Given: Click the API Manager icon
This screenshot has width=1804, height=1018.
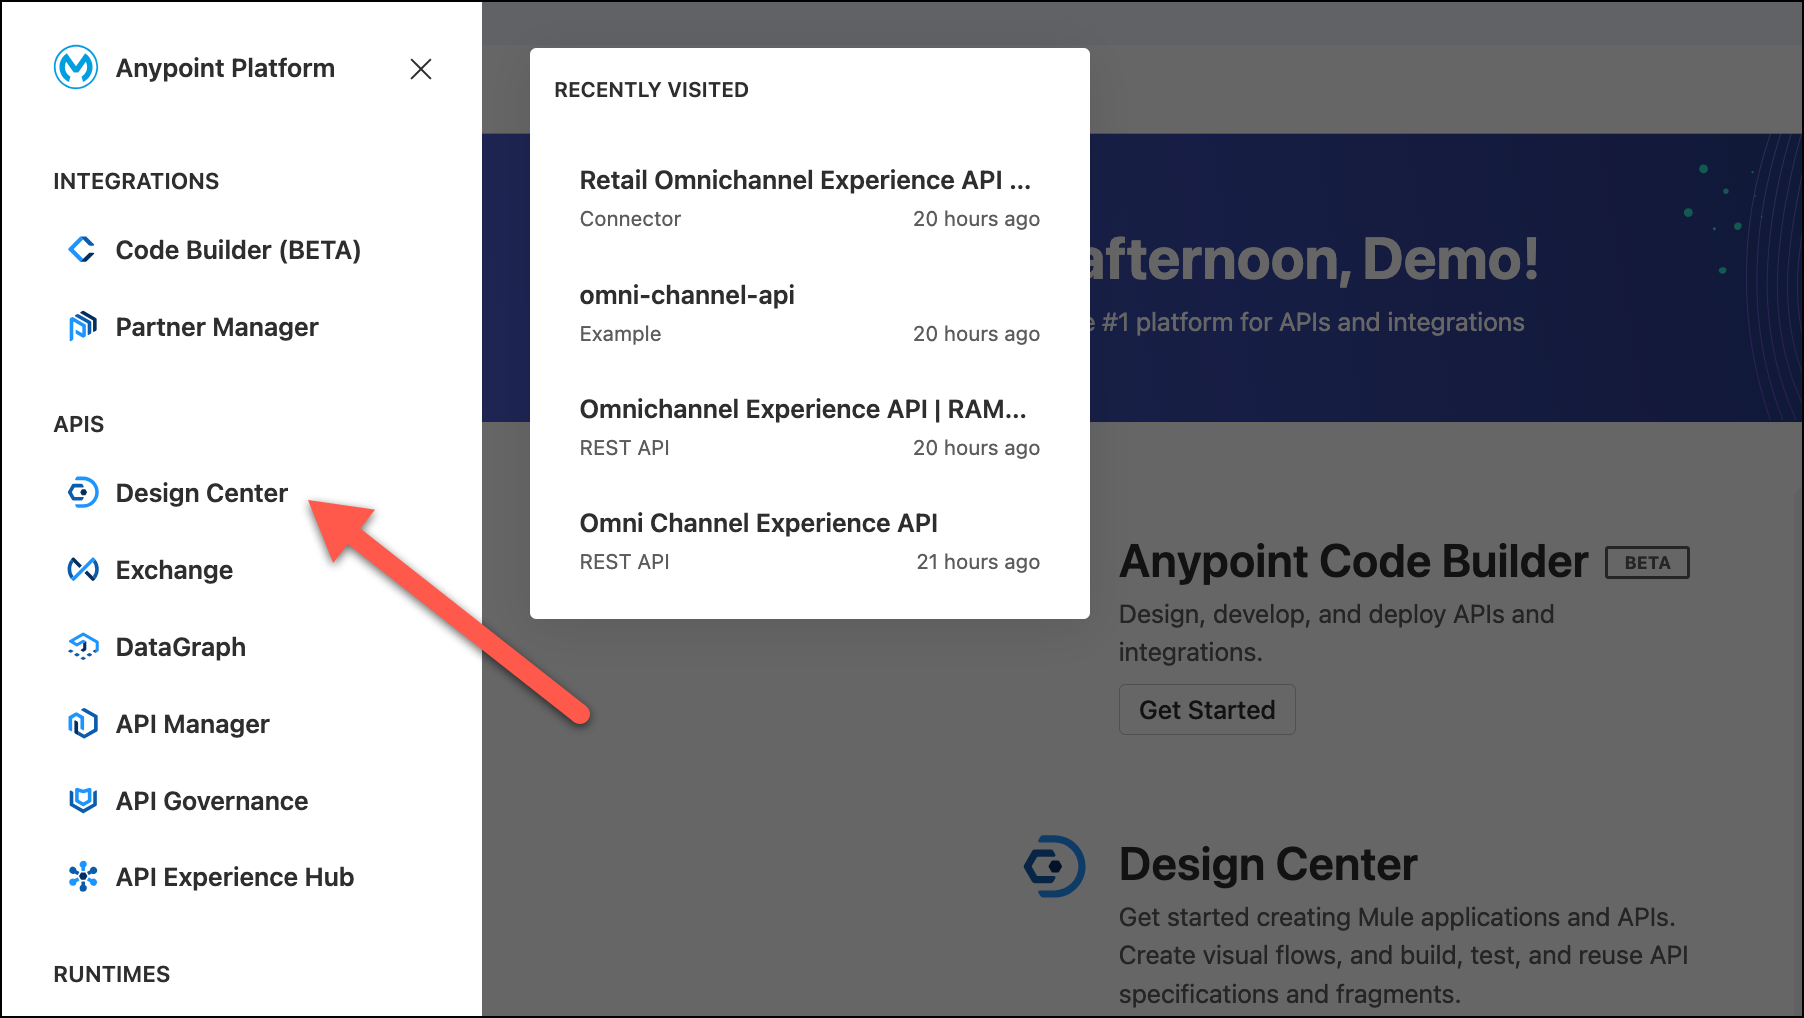Looking at the screenshot, I should click(x=82, y=724).
